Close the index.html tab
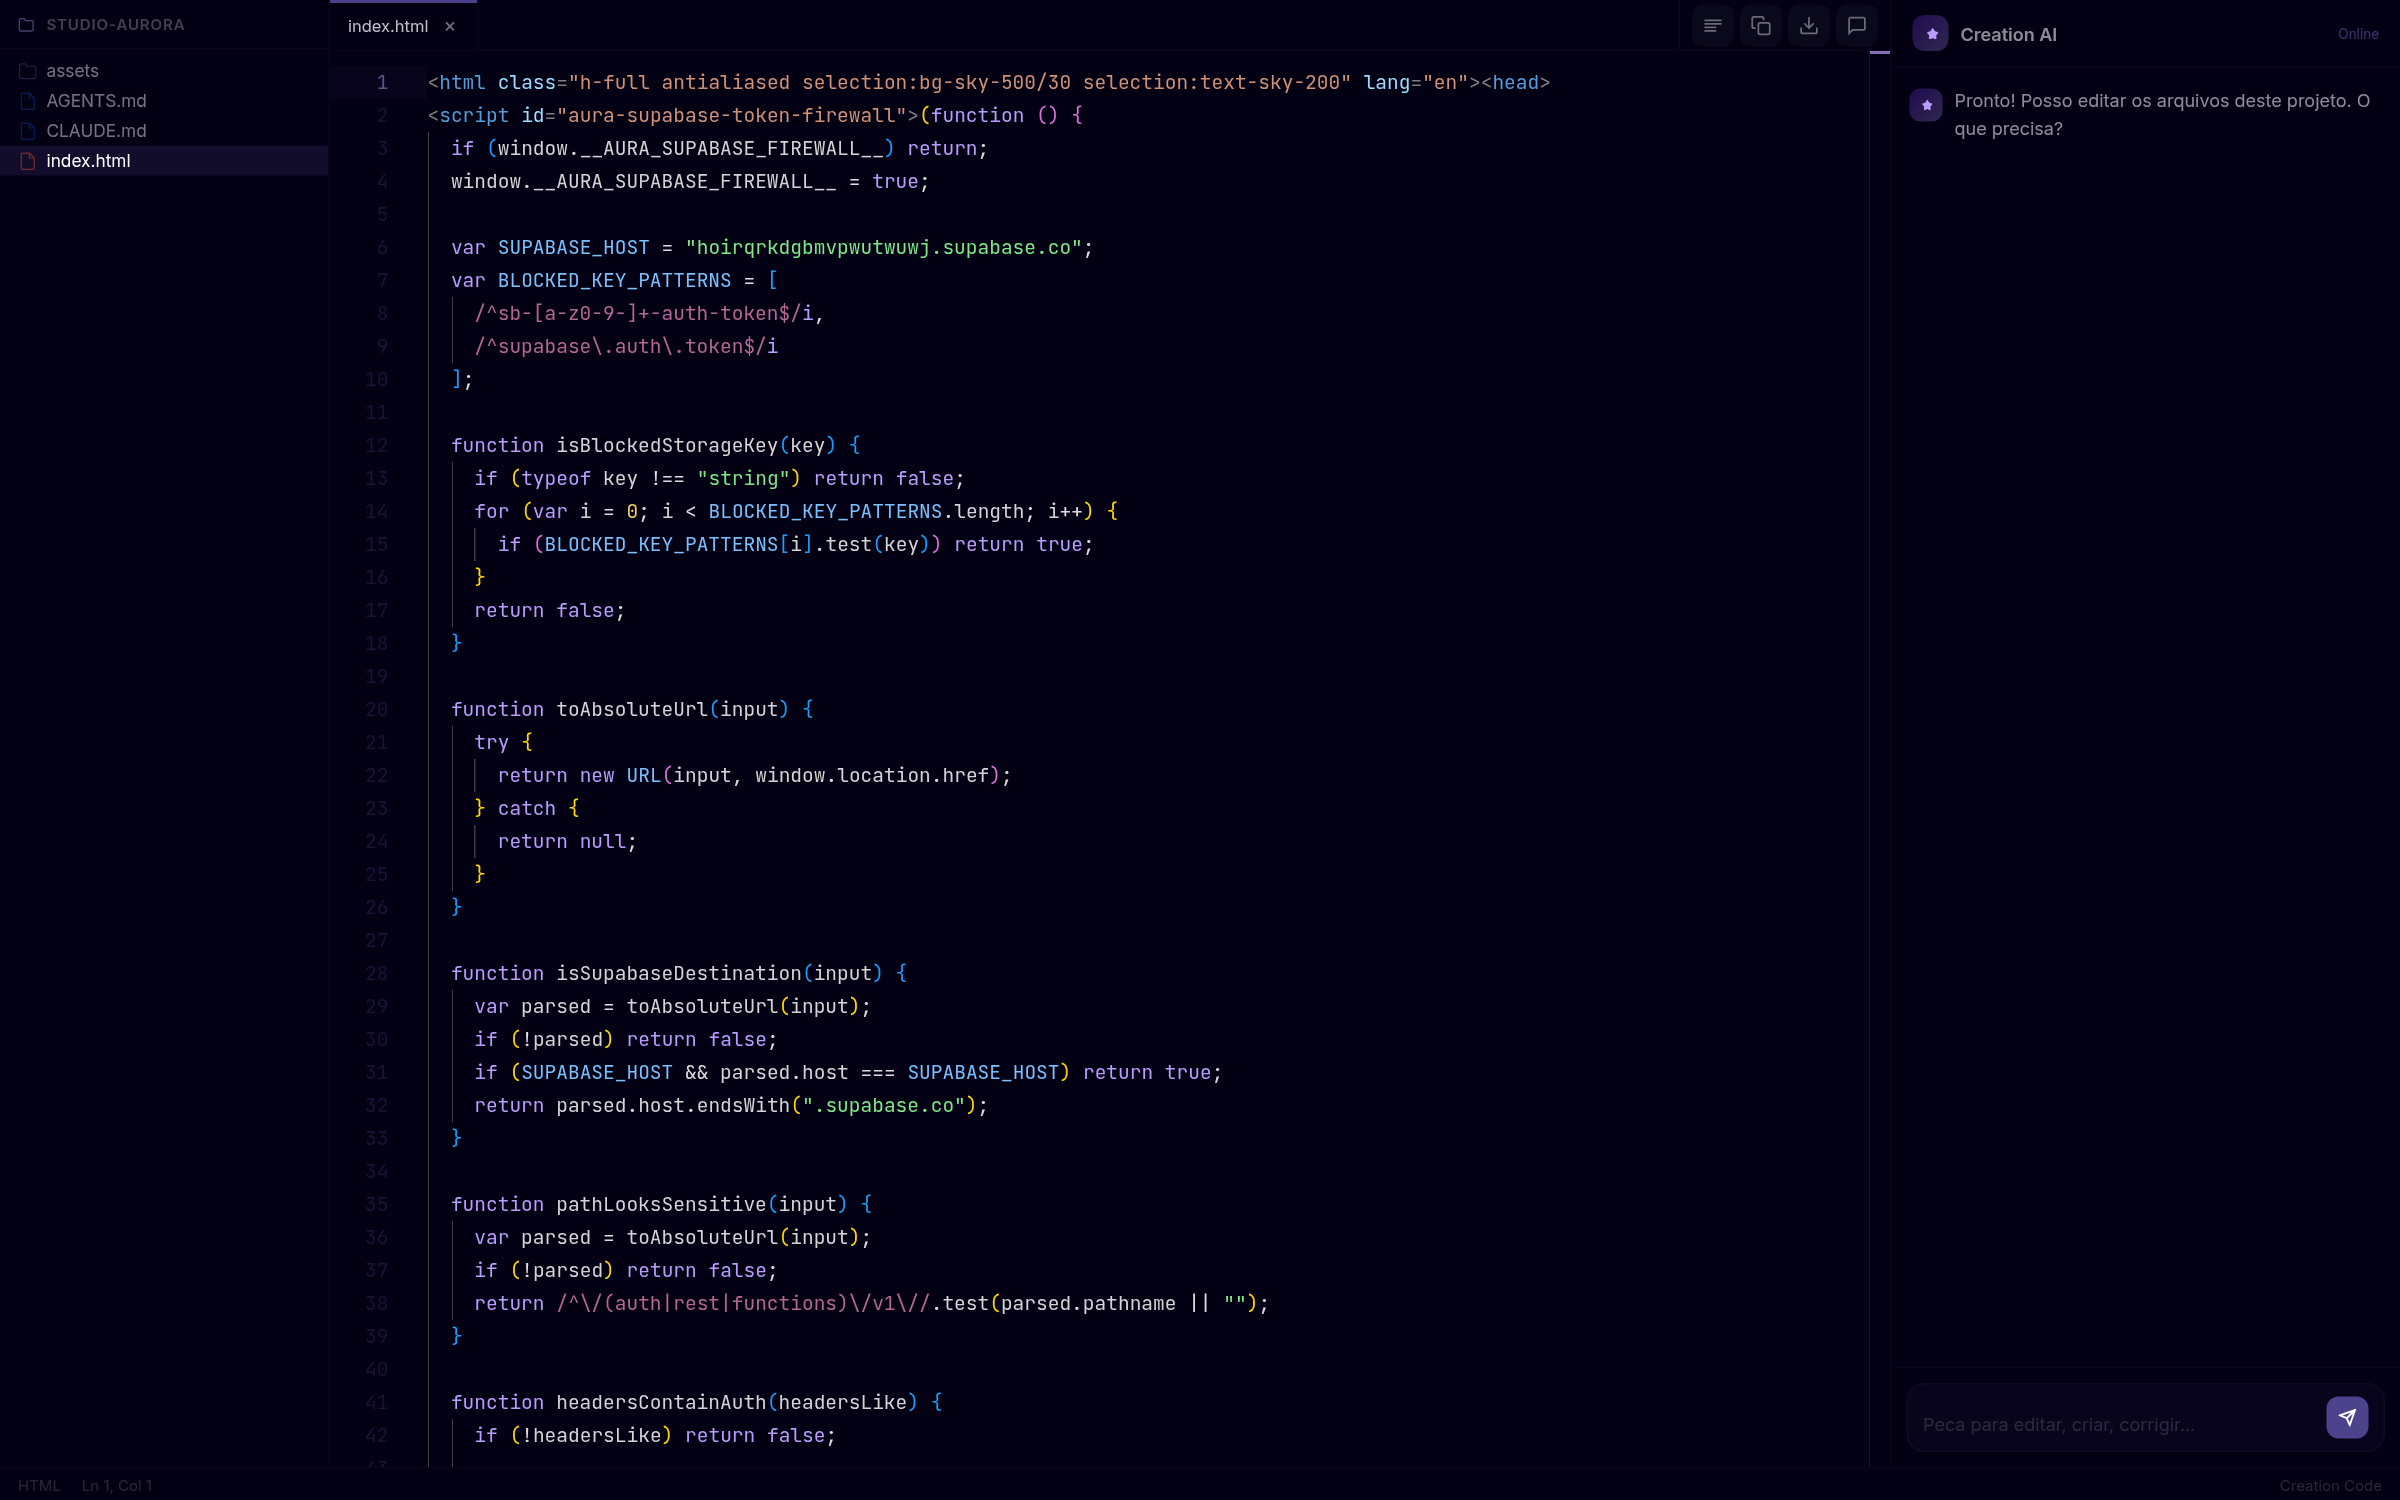The image size is (2400, 1500). 450,27
